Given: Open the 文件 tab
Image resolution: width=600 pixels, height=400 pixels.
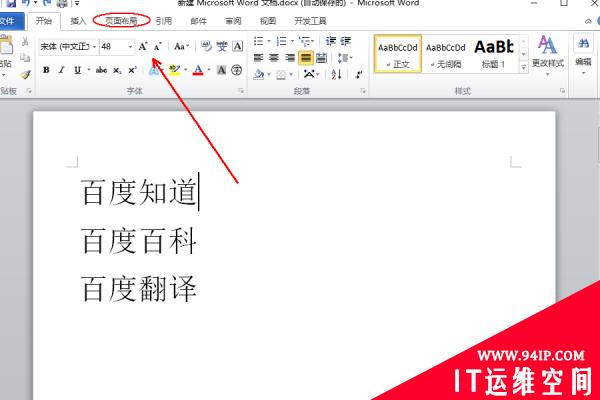Looking at the screenshot, I should click(x=8, y=21).
